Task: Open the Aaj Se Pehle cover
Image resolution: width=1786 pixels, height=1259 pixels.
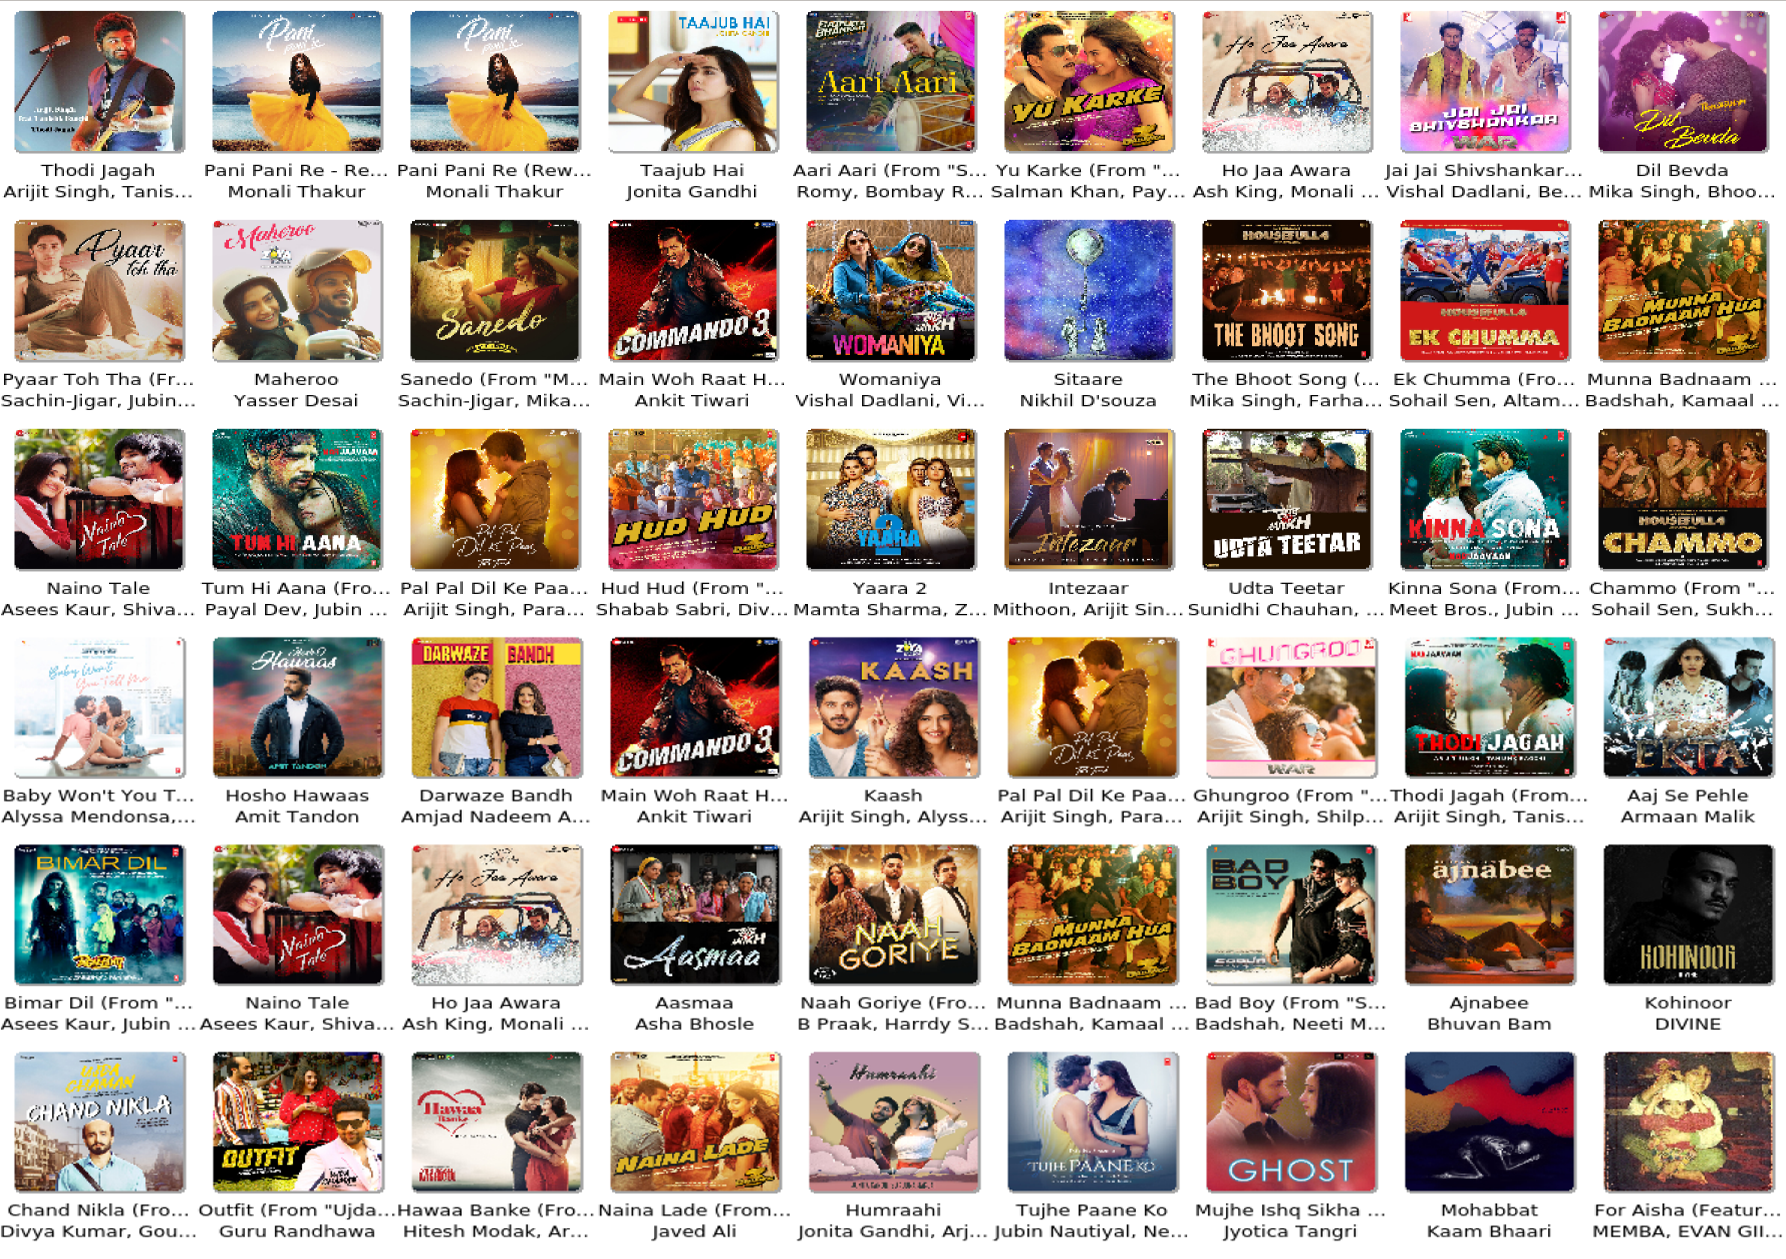Action: click(x=1688, y=708)
